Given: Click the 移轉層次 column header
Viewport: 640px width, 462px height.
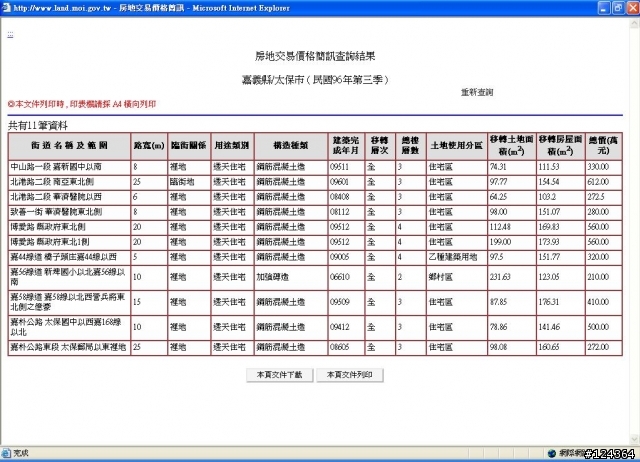Looking at the screenshot, I should tap(380, 146).
